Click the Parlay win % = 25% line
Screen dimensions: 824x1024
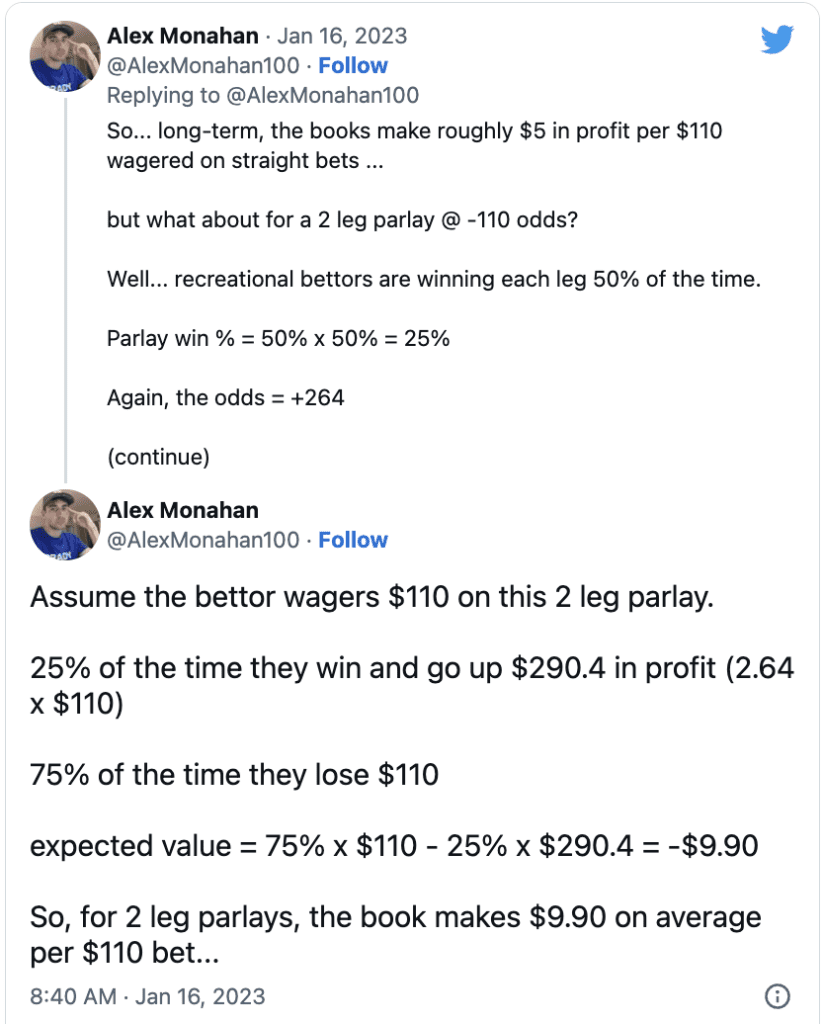pyautogui.click(x=278, y=338)
